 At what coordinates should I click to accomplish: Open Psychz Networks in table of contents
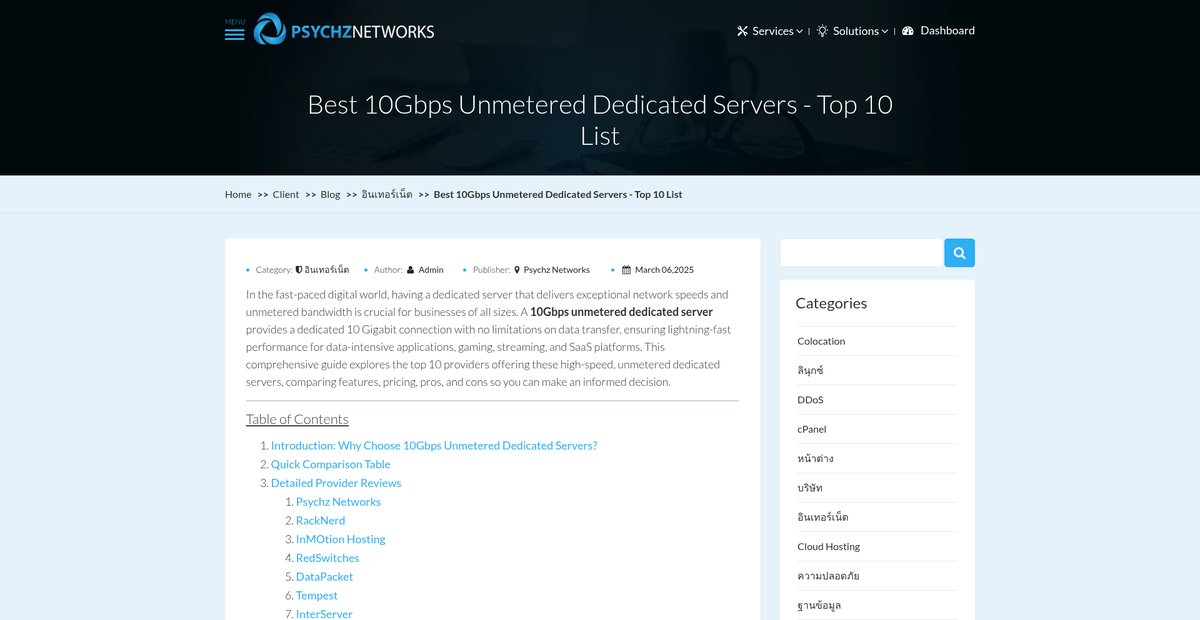(x=338, y=502)
